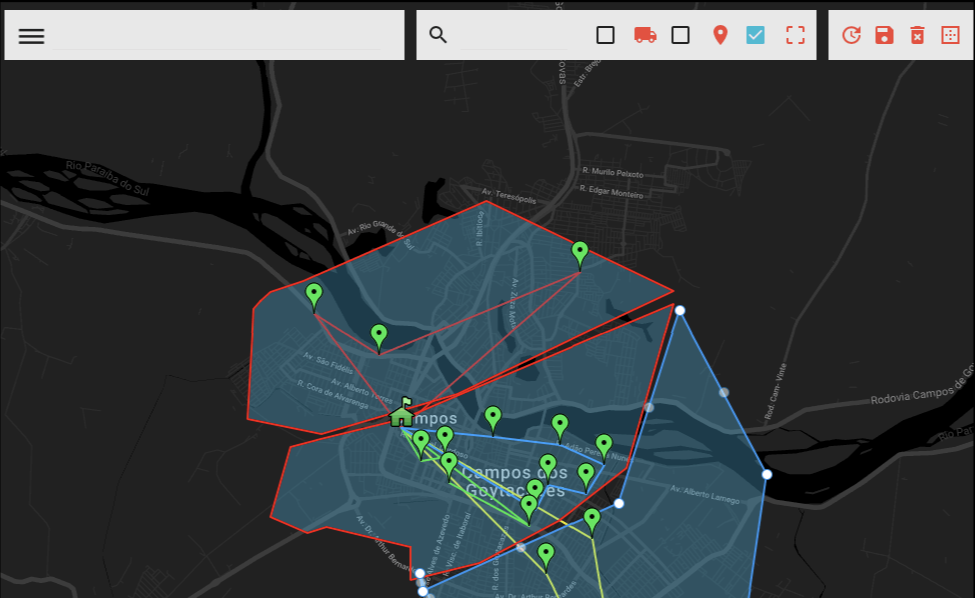The height and width of the screenshot is (598, 975).
Task: Select the green house depot marker
Action: [x=402, y=412]
